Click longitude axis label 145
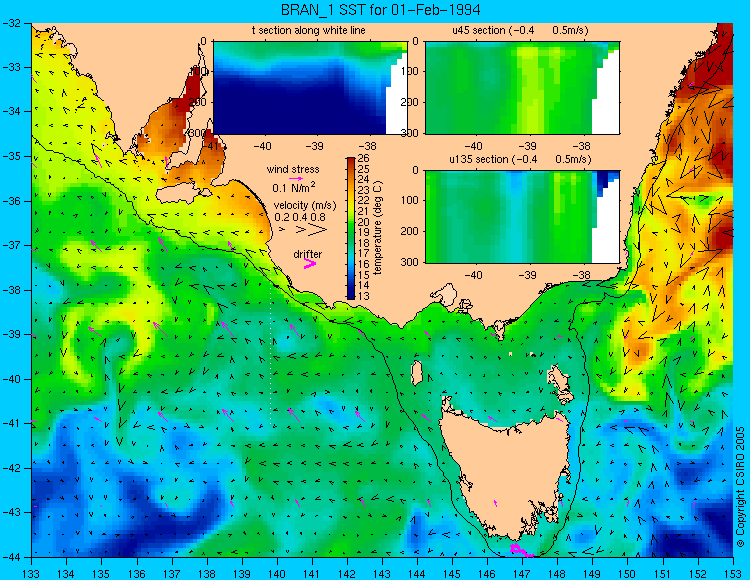 tap(452, 573)
